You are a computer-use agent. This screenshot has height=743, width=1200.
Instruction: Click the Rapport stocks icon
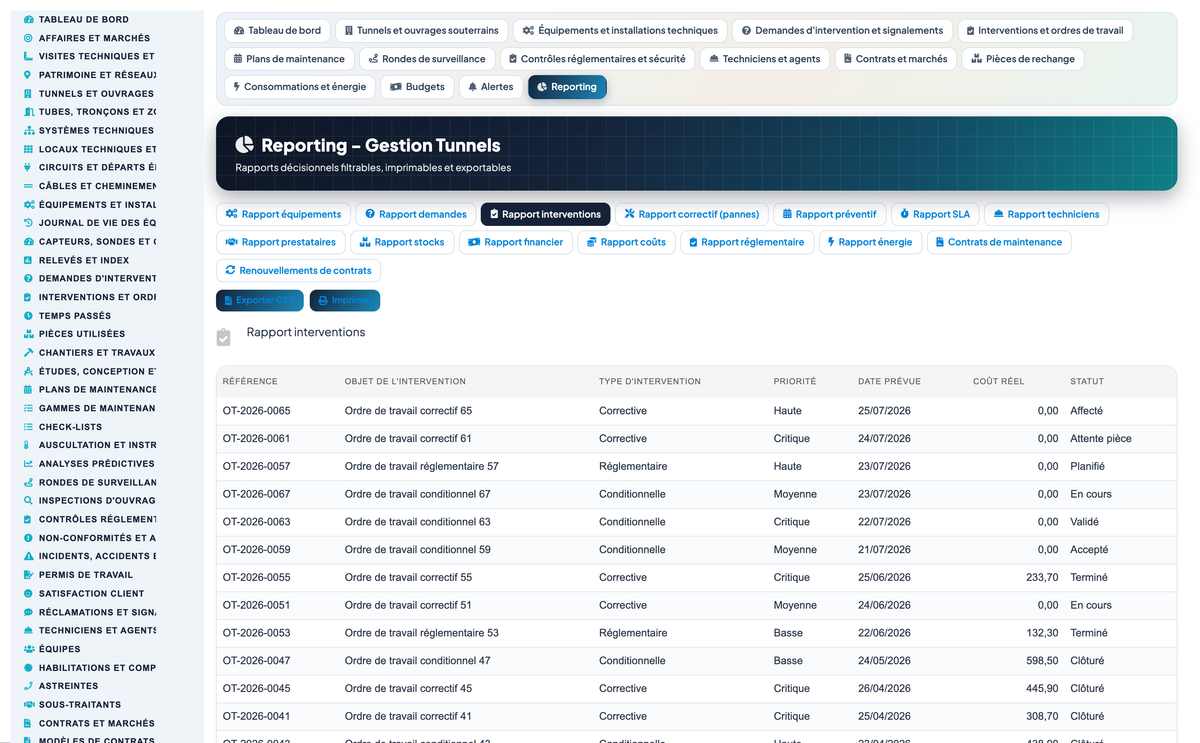[365, 242]
